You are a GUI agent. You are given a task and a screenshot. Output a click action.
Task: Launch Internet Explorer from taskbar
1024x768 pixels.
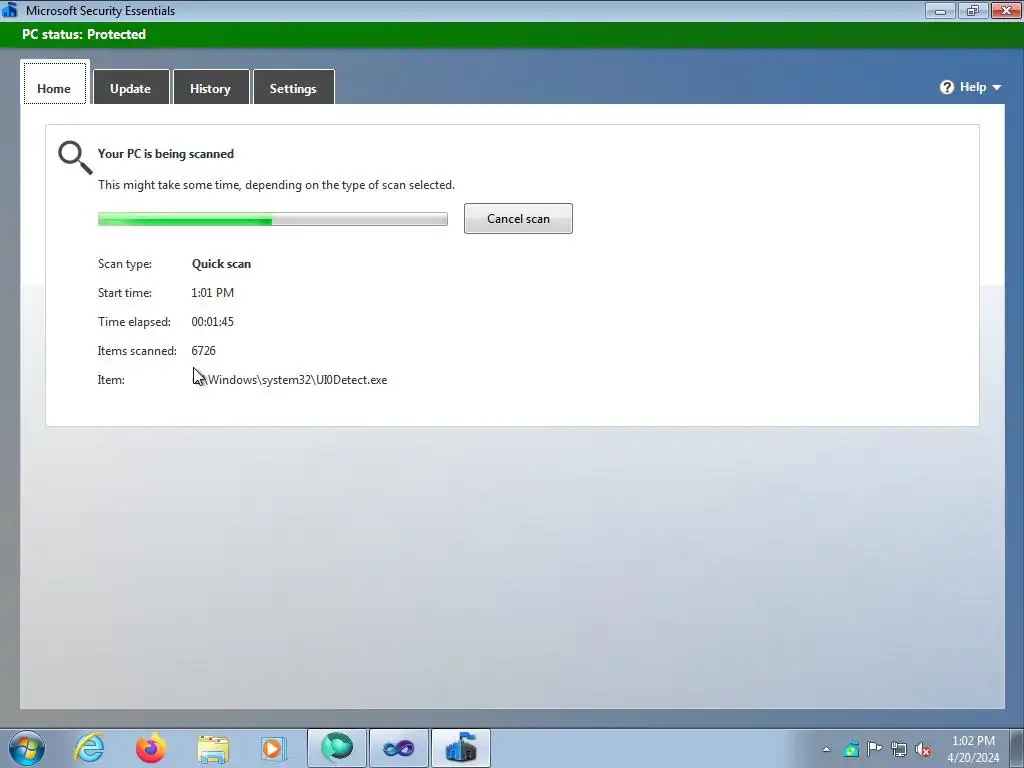click(89, 748)
